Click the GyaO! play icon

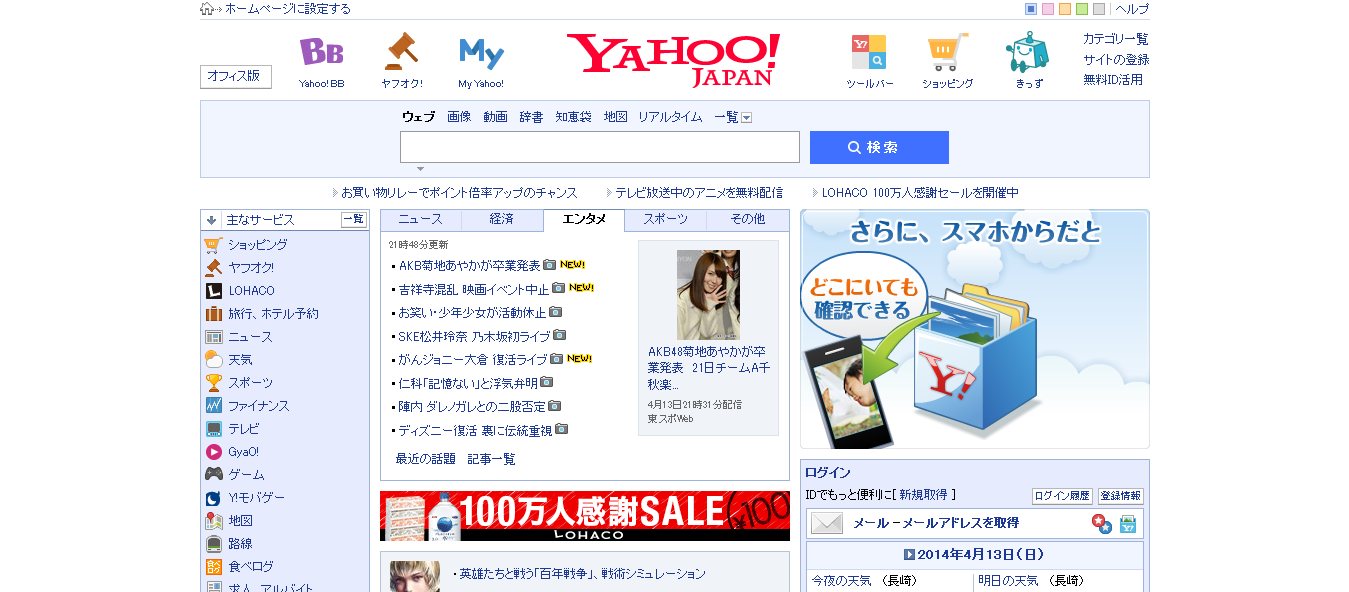pos(213,452)
